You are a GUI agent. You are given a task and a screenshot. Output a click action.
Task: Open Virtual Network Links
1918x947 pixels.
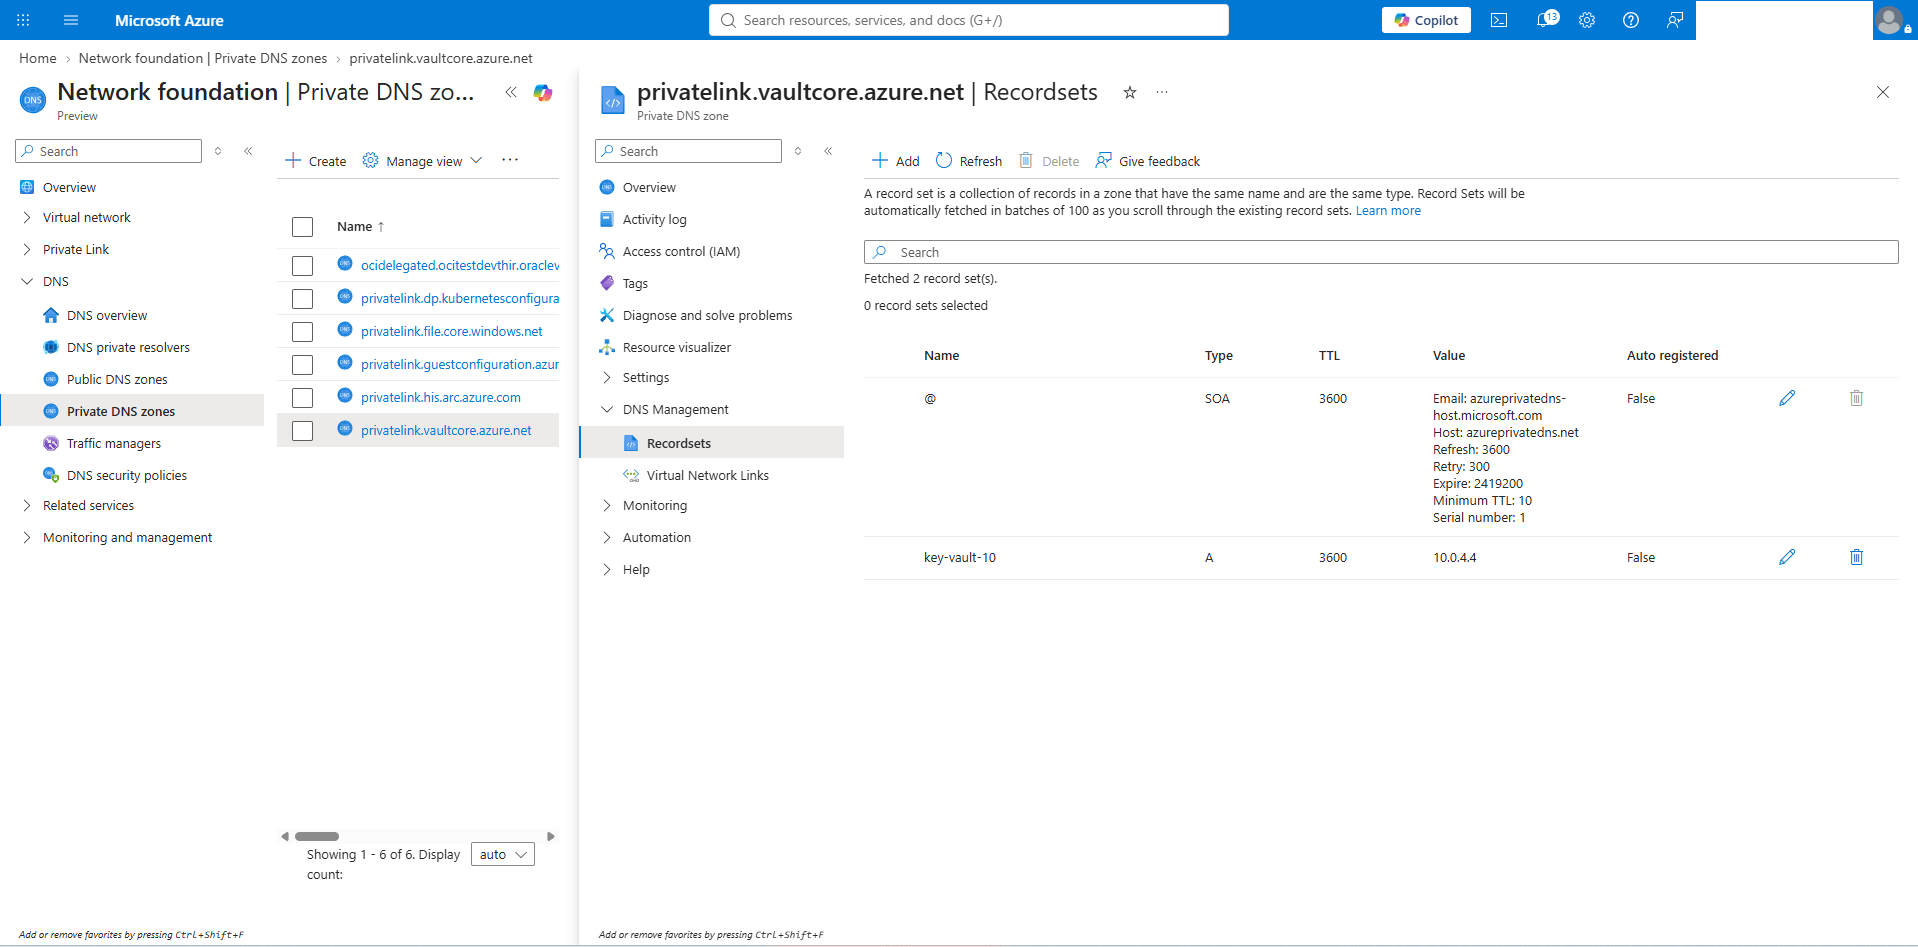pyautogui.click(x=708, y=475)
